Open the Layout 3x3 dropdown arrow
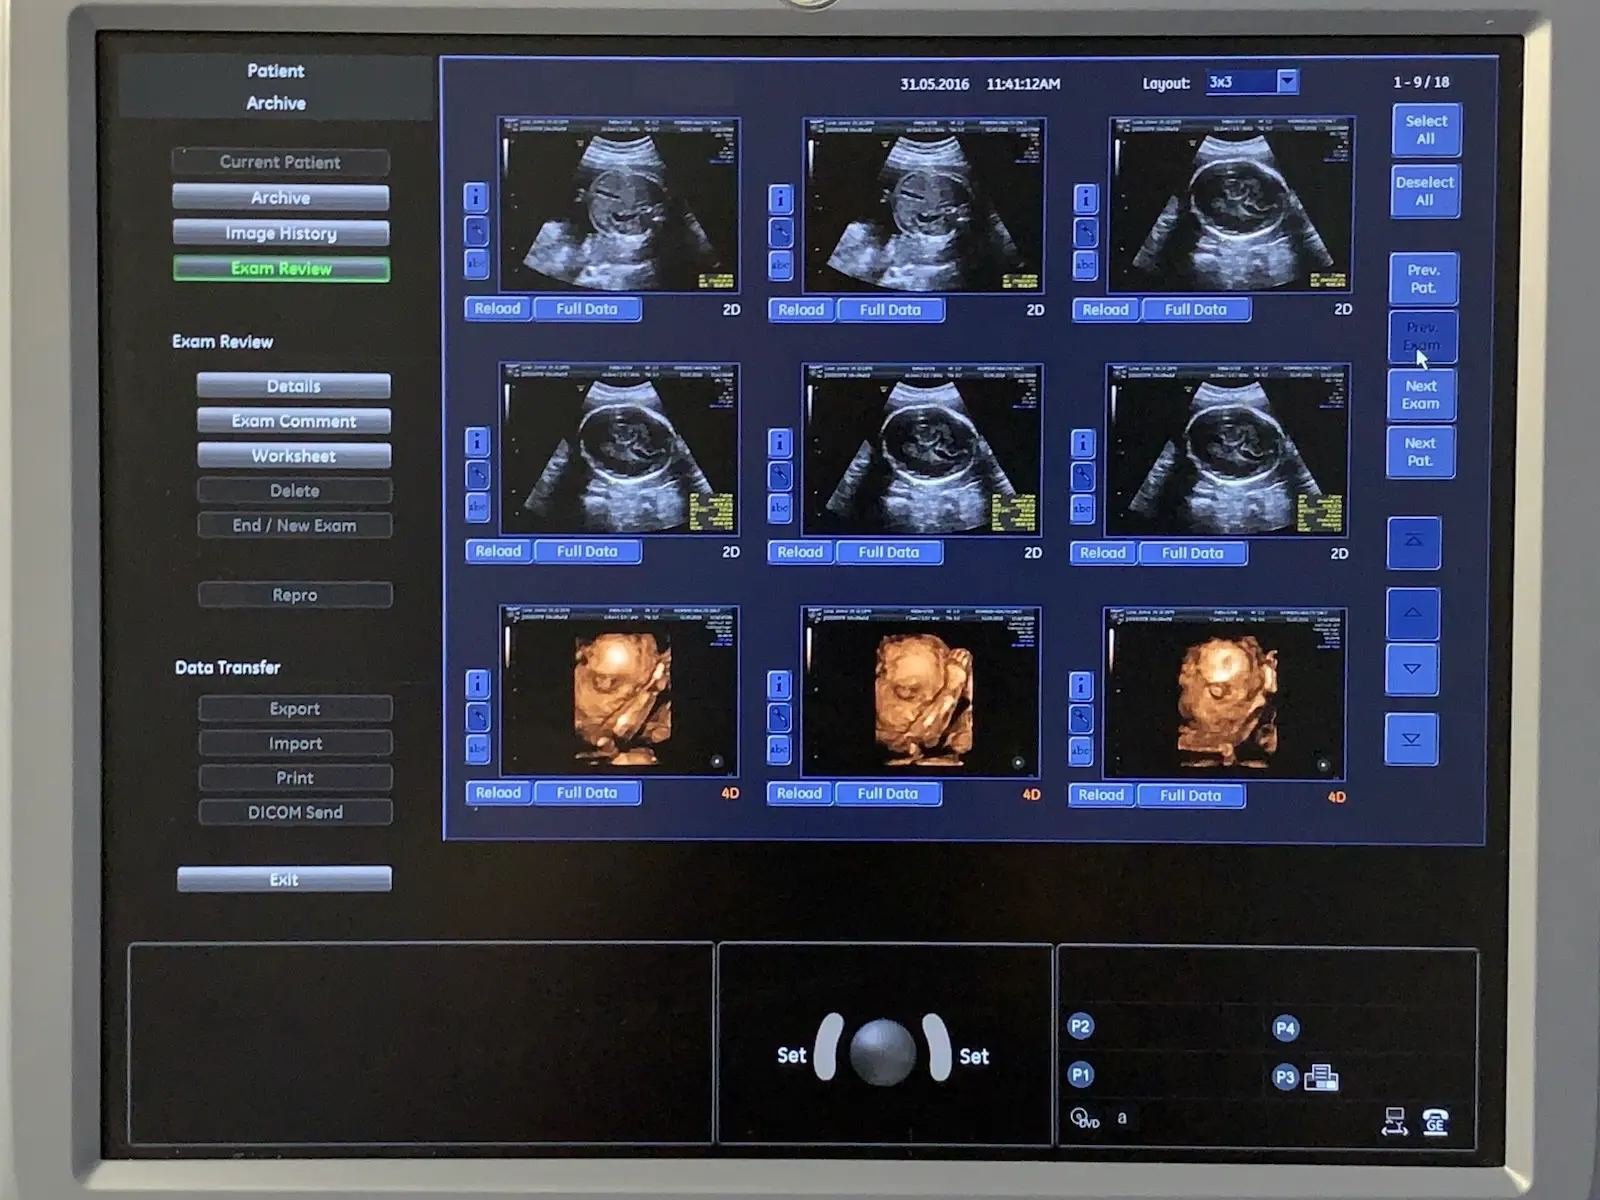The width and height of the screenshot is (1600, 1200). [1287, 82]
